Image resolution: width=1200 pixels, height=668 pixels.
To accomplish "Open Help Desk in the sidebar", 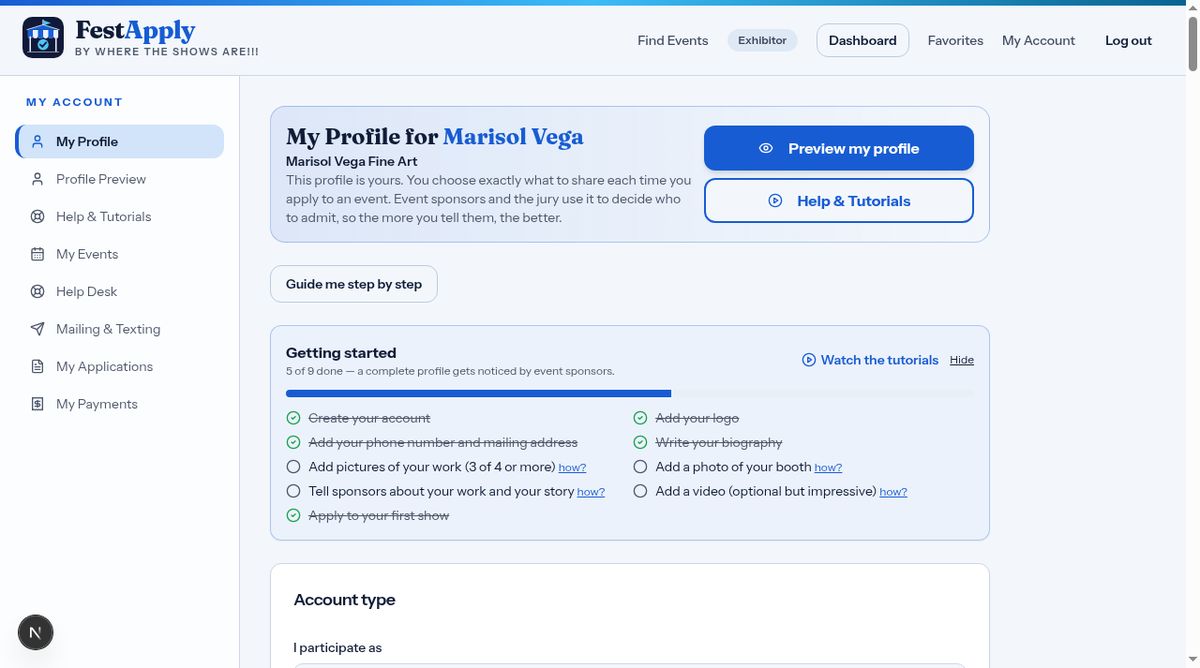I will (120, 291).
